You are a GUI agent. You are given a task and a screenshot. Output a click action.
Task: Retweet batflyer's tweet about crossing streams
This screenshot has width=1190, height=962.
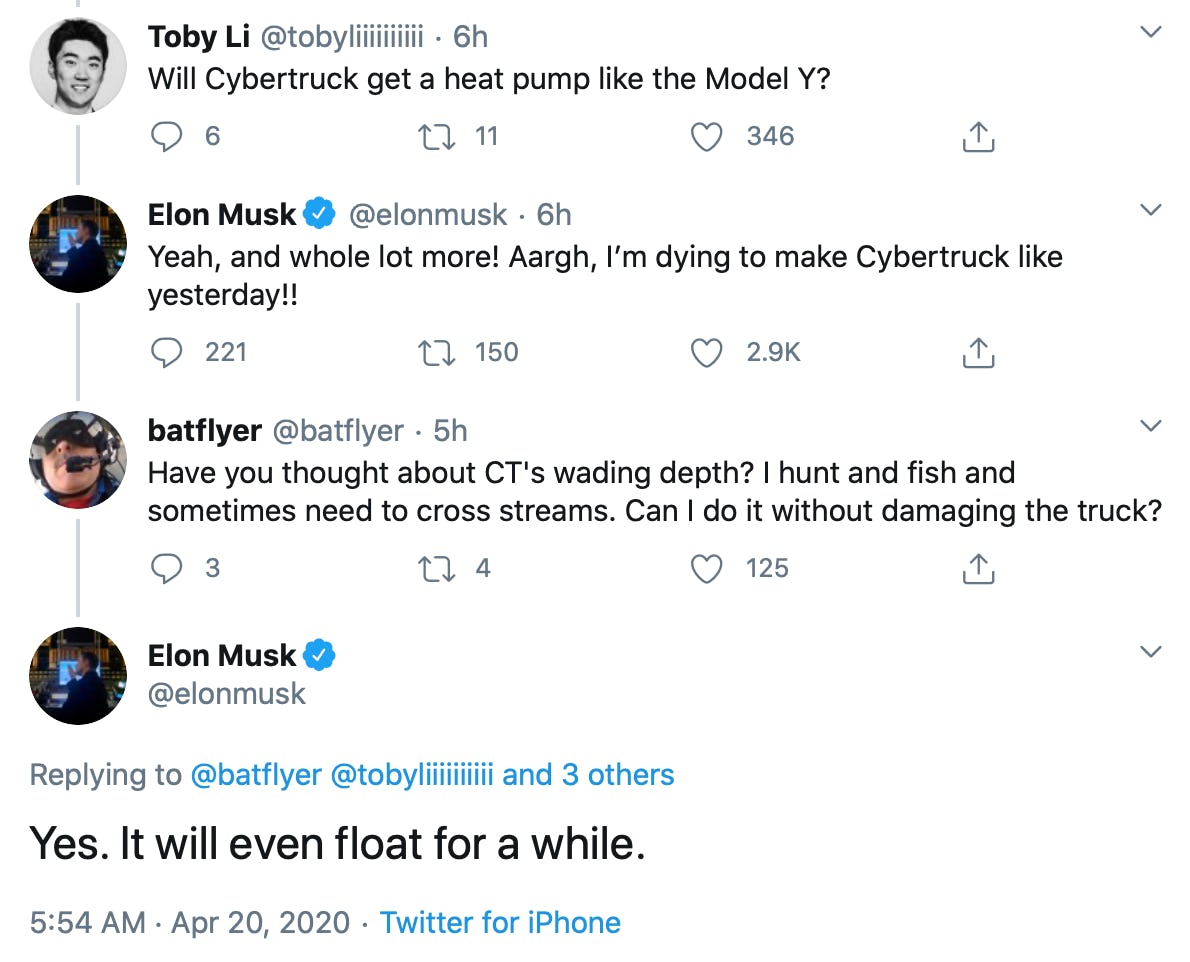tap(436, 568)
